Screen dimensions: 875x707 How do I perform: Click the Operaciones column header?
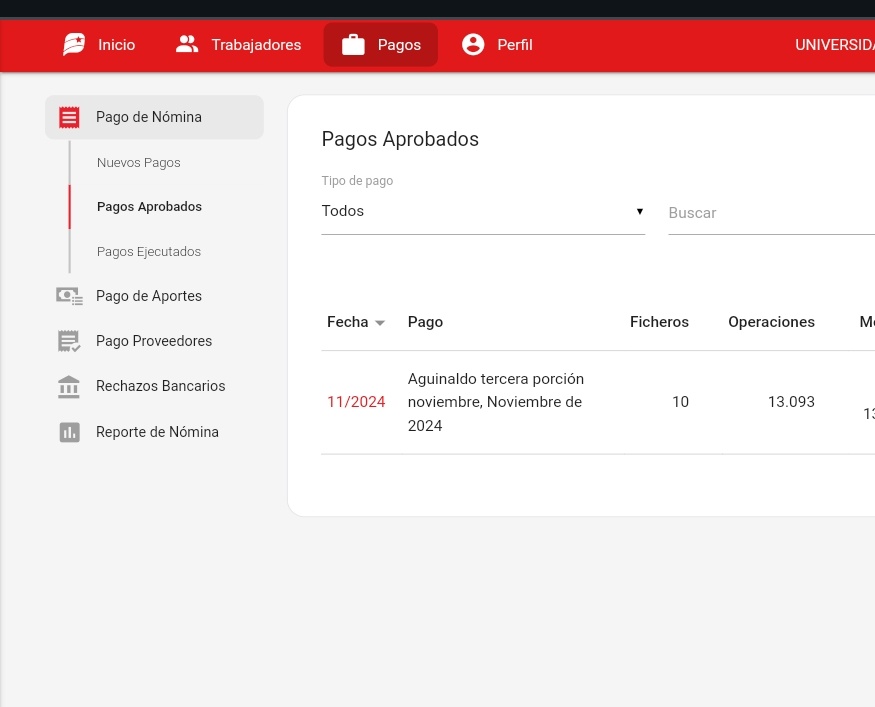coord(771,322)
